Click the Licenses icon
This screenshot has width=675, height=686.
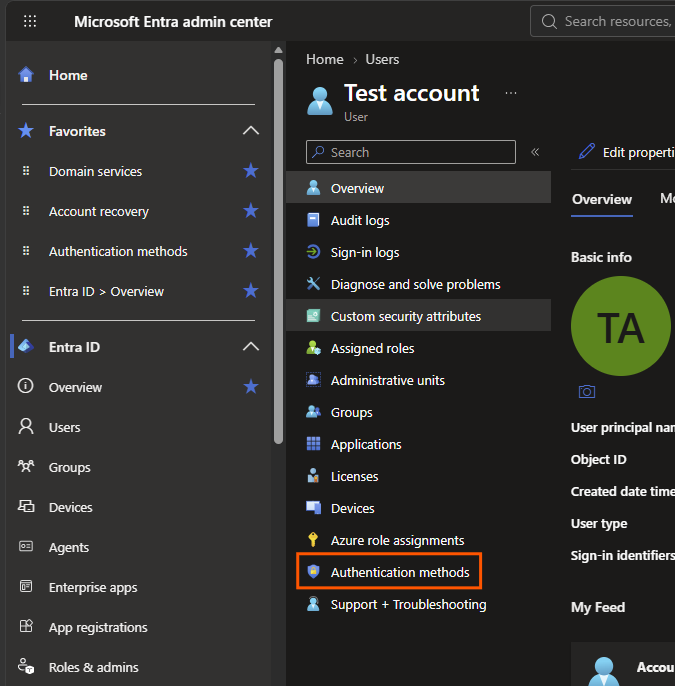(313, 475)
